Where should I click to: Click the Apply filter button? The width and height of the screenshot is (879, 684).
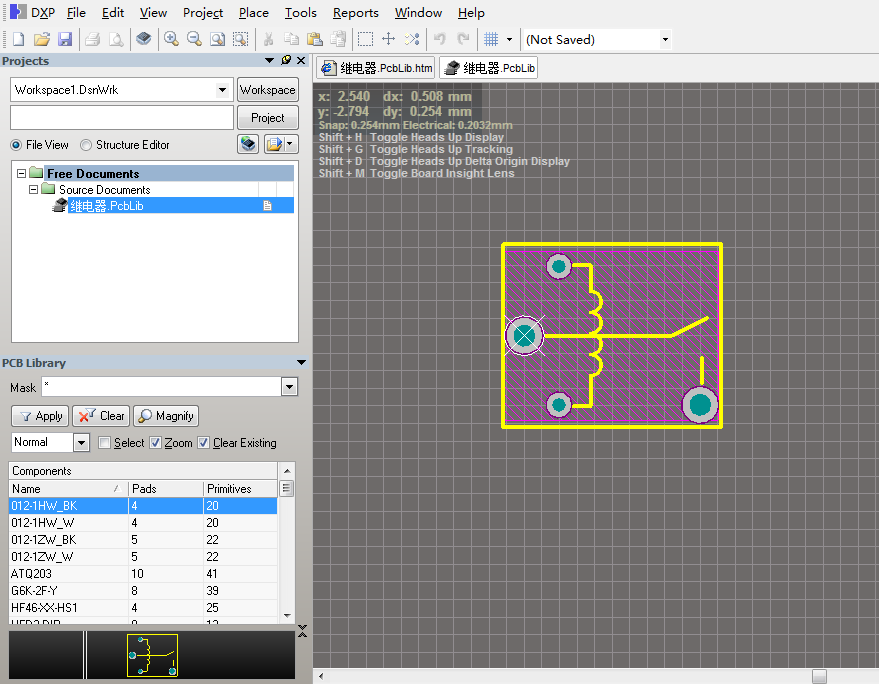[40, 416]
